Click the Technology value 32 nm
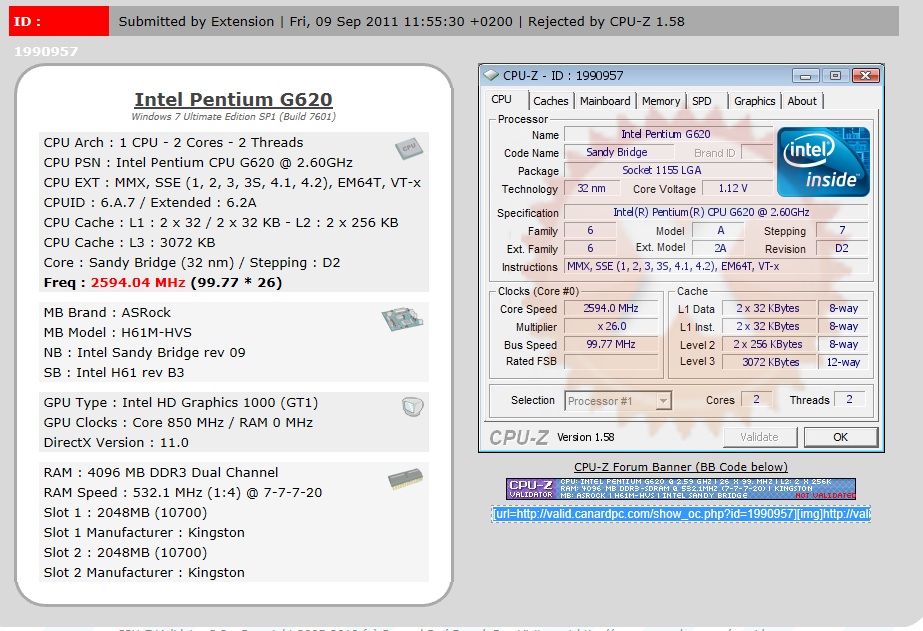 tap(592, 188)
